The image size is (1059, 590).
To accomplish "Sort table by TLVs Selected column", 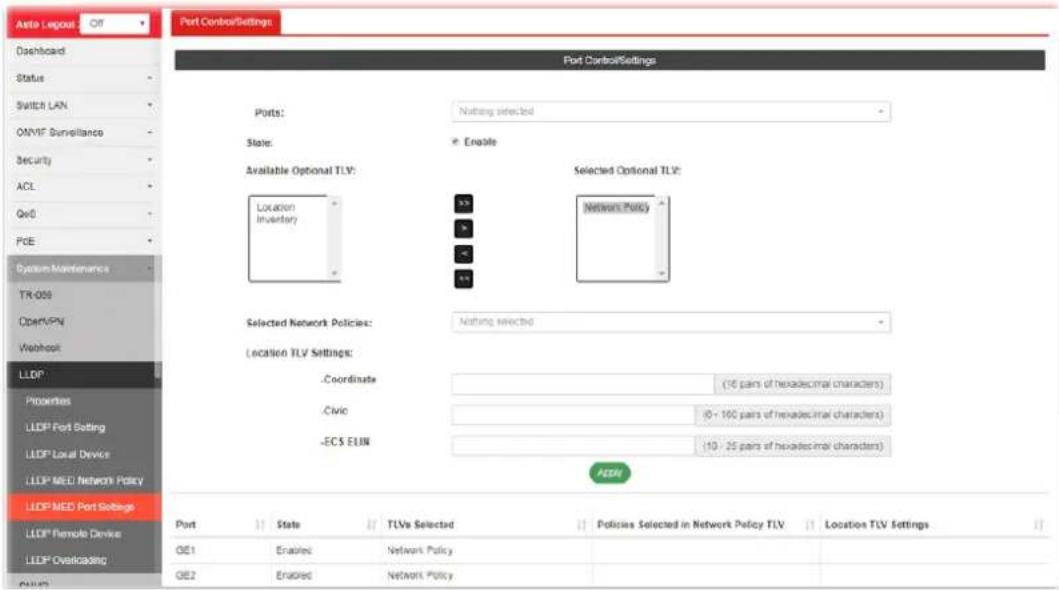I will pyautogui.click(x=582, y=525).
